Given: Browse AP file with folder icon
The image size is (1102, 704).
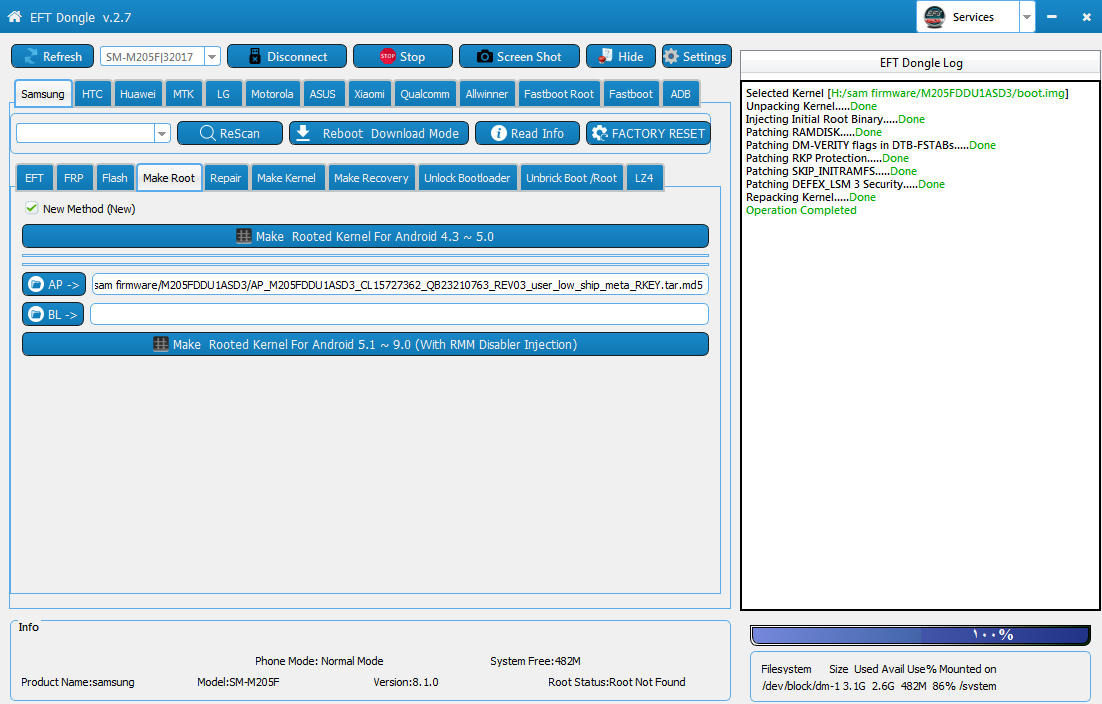Looking at the screenshot, I should pyautogui.click(x=37, y=285).
